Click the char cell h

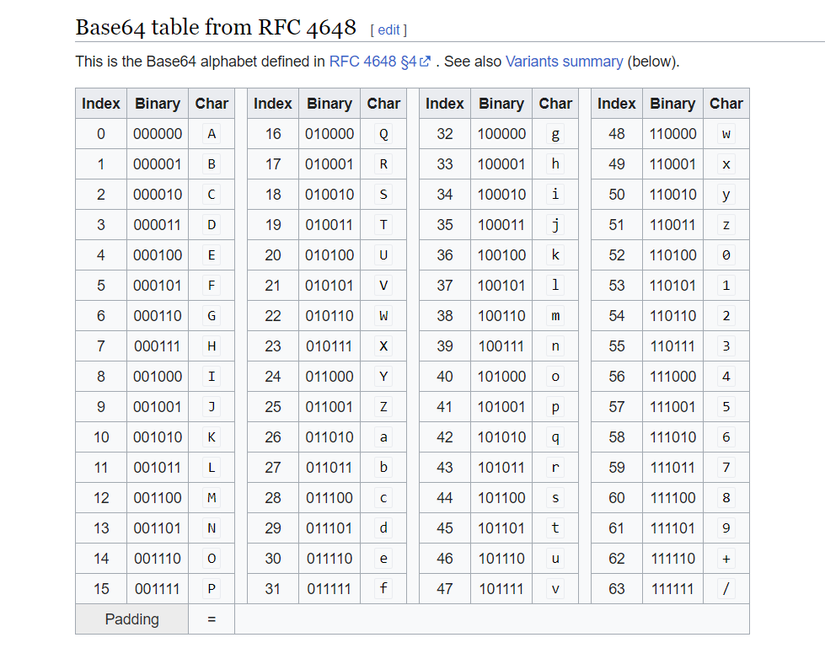[555, 164]
